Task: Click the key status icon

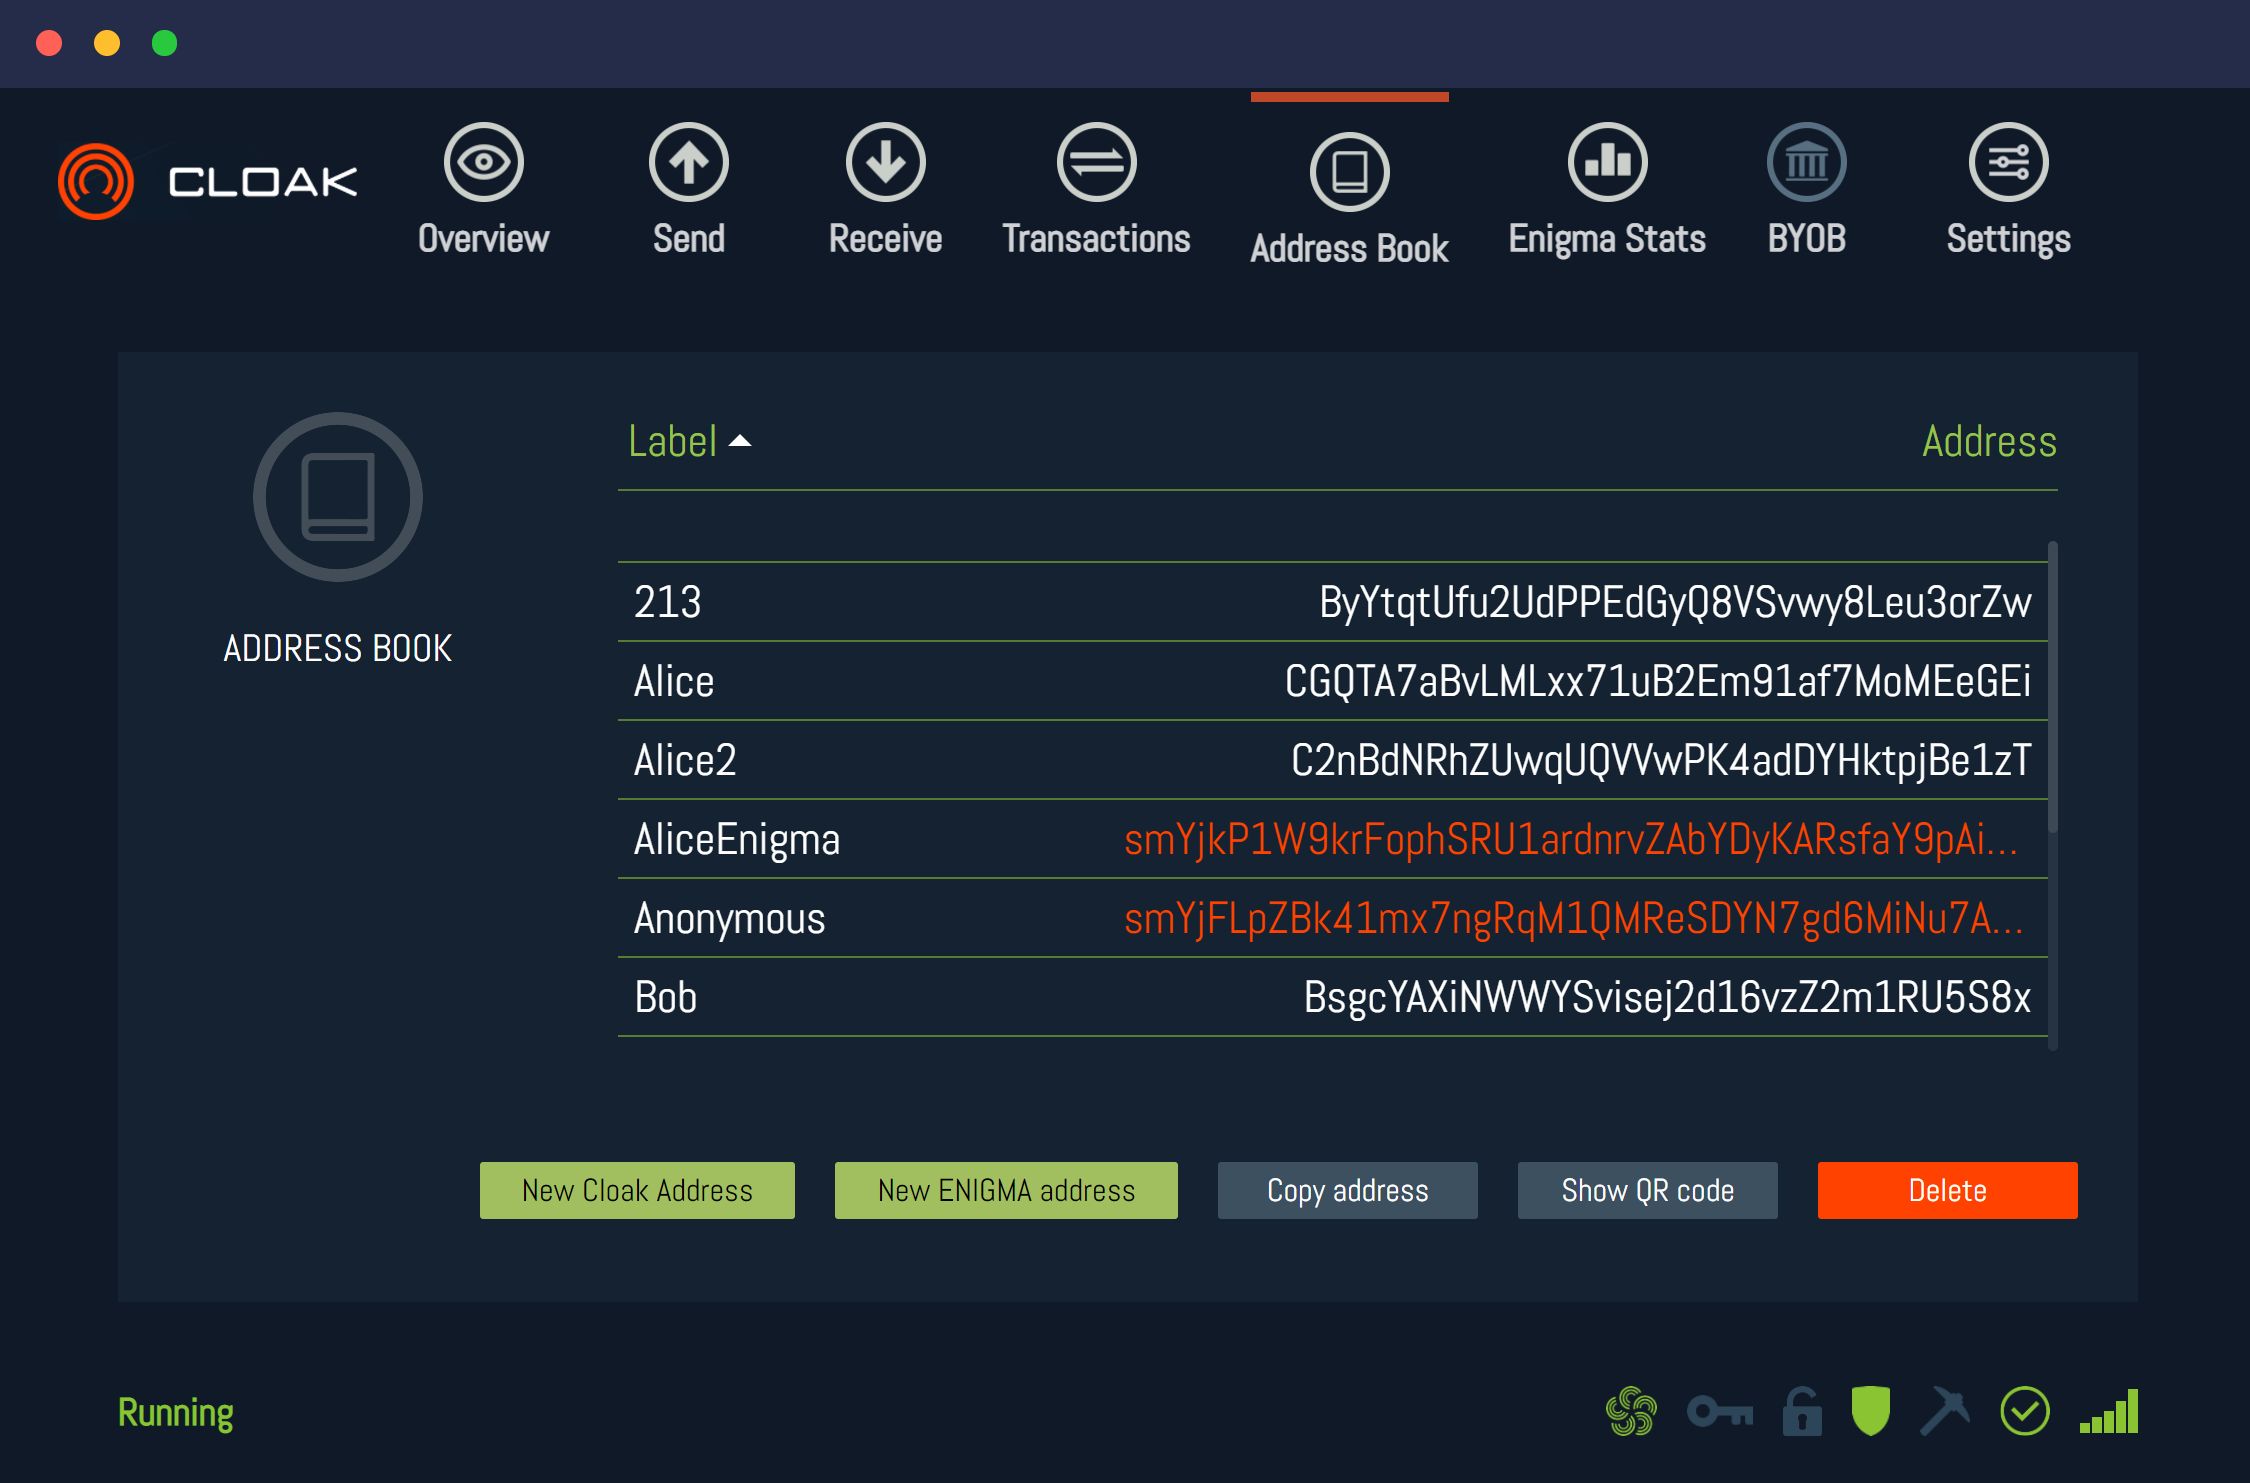Action: pyautogui.click(x=1720, y=1412)
